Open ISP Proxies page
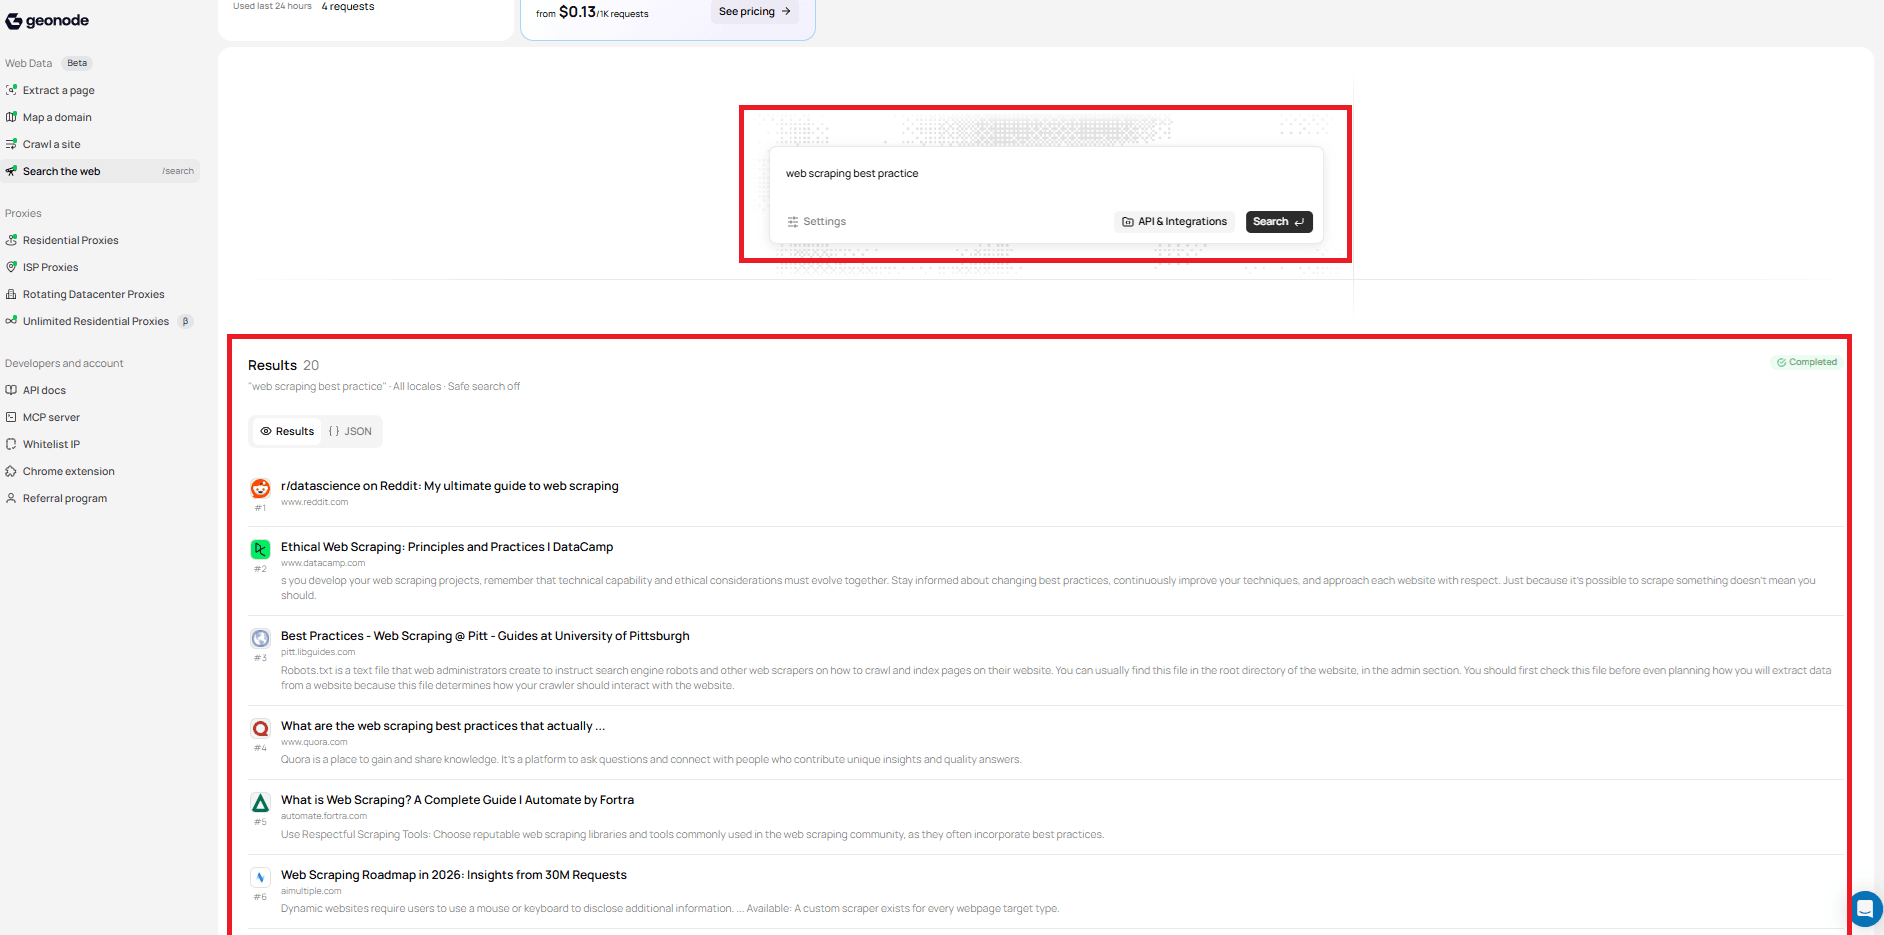This screenshot has height=935, width=1884. pyautogui.click(x=51, y=267)
